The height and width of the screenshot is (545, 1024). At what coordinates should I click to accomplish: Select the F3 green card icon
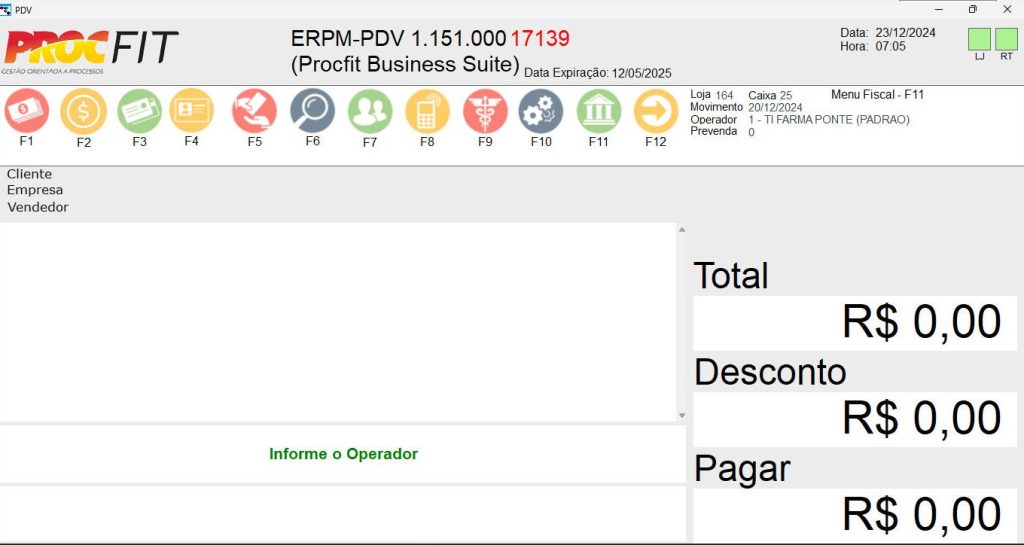point(140,111)
